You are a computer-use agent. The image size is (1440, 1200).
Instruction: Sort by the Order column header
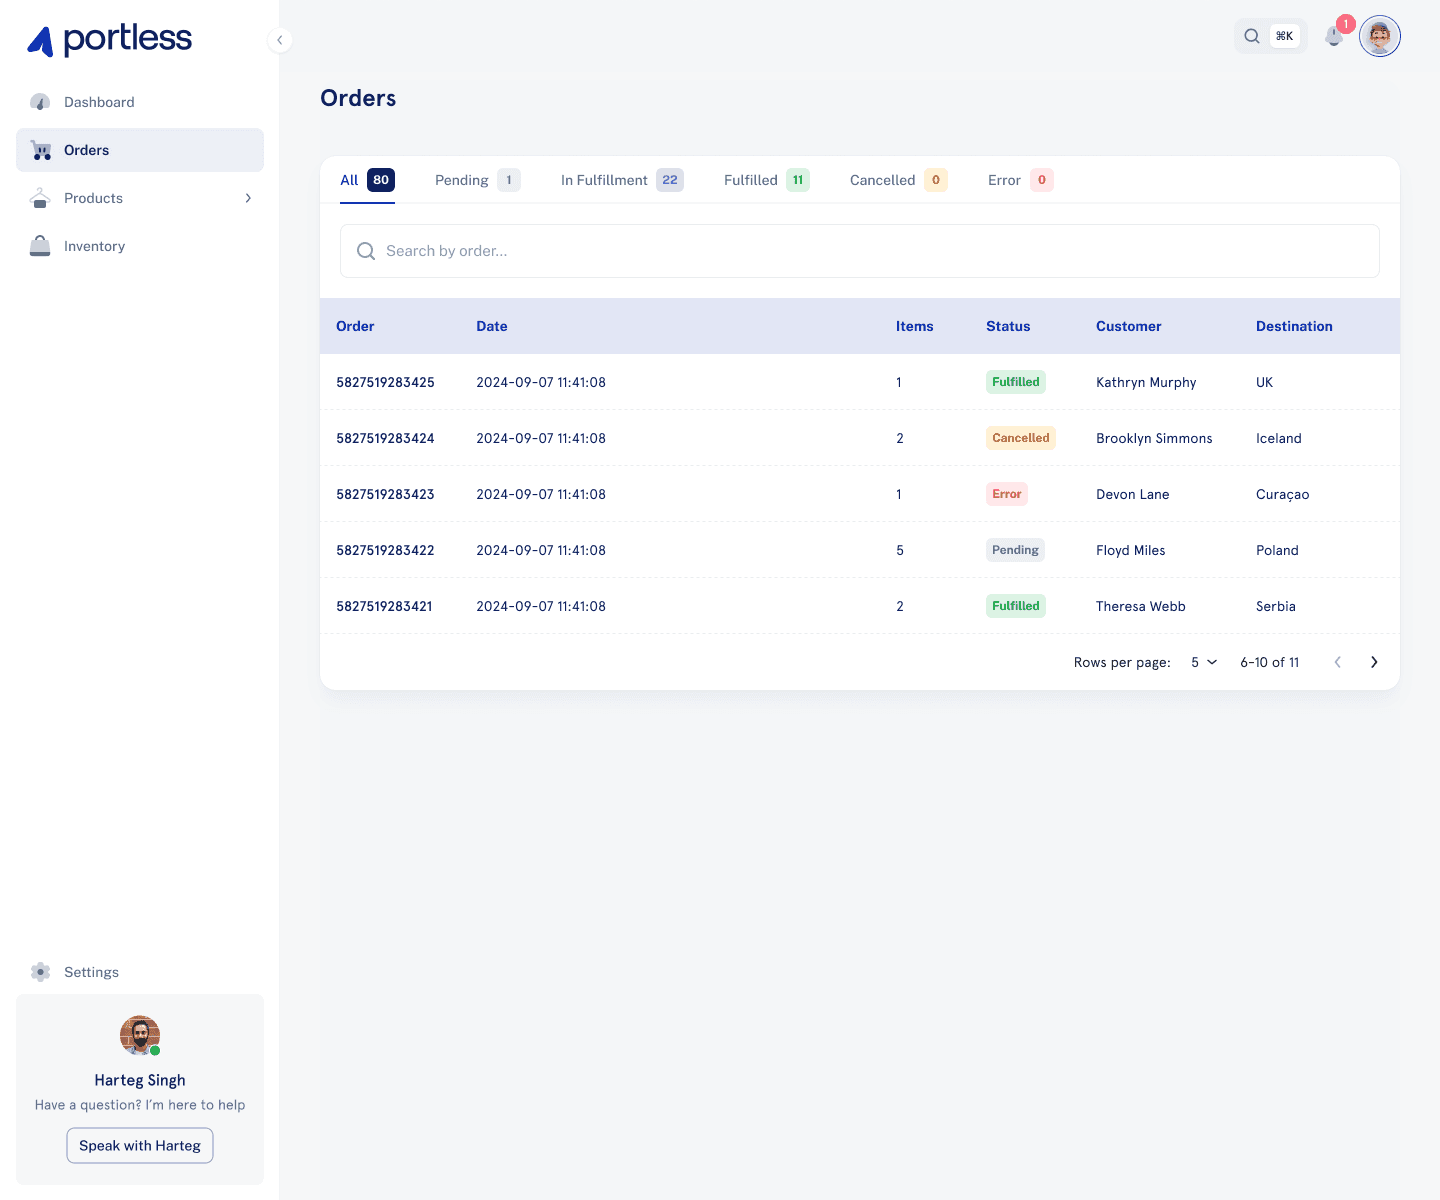click(x=355, y=326)
